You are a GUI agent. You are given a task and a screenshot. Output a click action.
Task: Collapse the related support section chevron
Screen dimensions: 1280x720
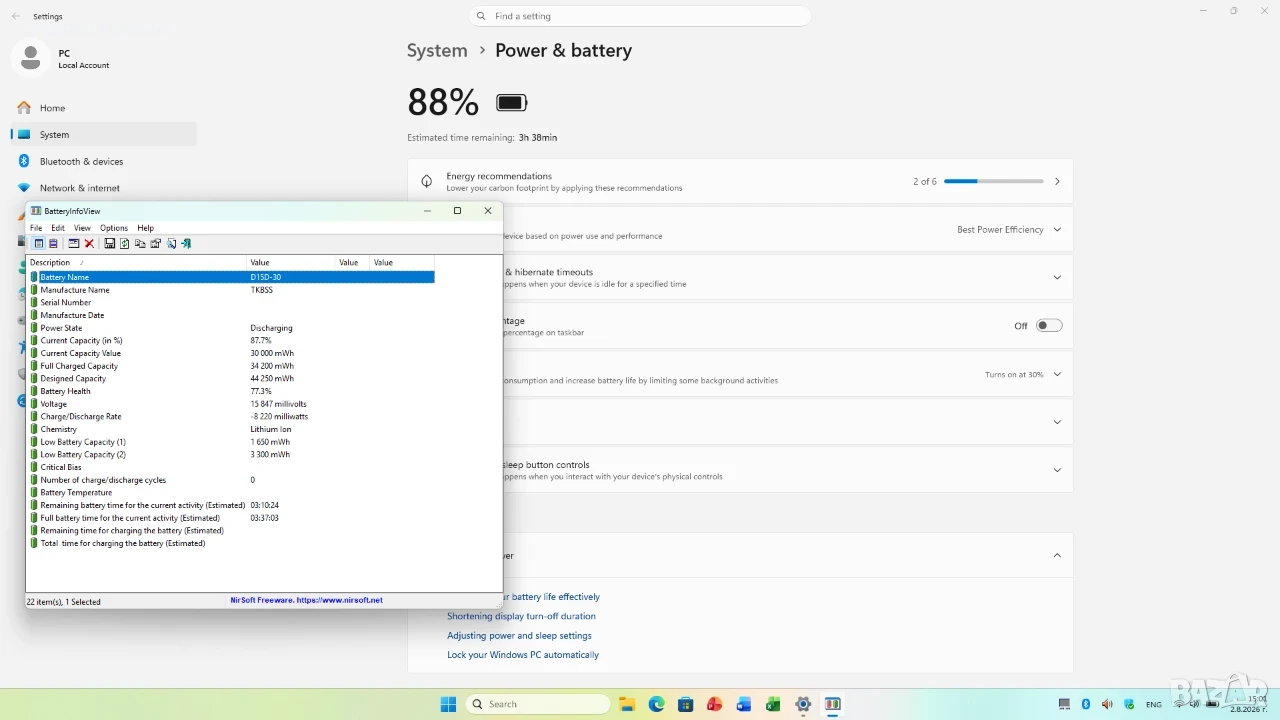pos(1057,555)
